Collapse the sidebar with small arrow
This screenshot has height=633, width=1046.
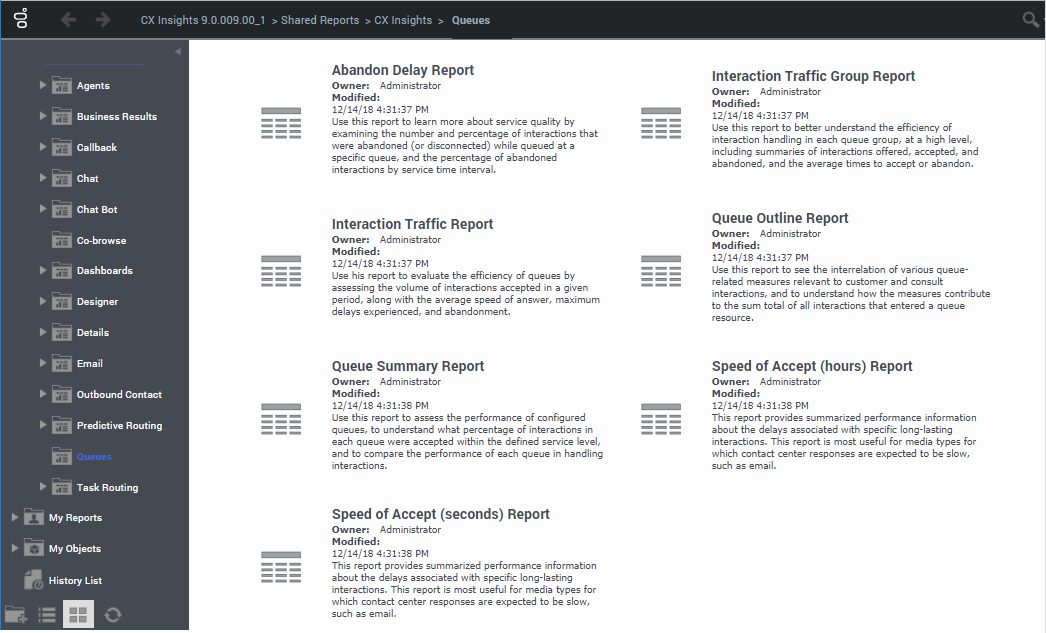[x=177, y=51]
